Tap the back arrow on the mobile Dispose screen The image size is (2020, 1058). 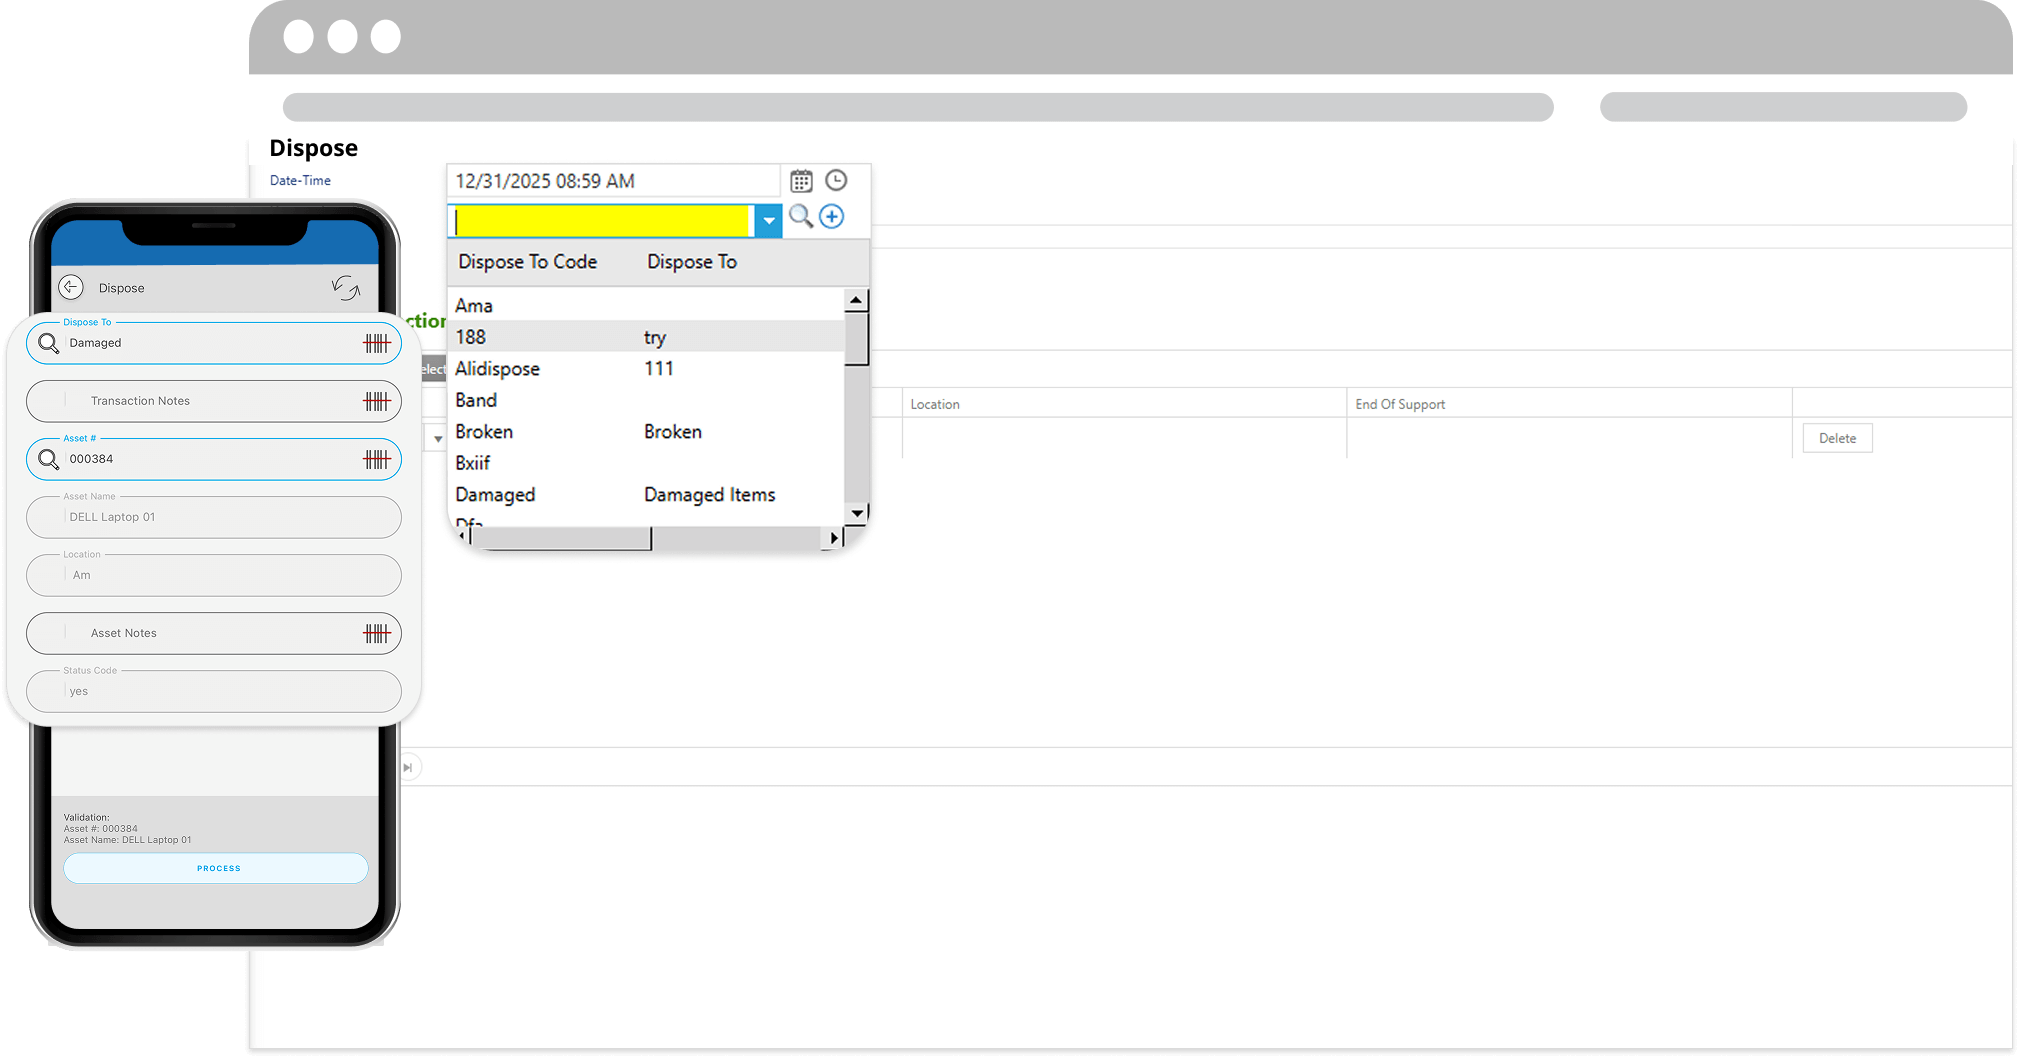[71, 287]
